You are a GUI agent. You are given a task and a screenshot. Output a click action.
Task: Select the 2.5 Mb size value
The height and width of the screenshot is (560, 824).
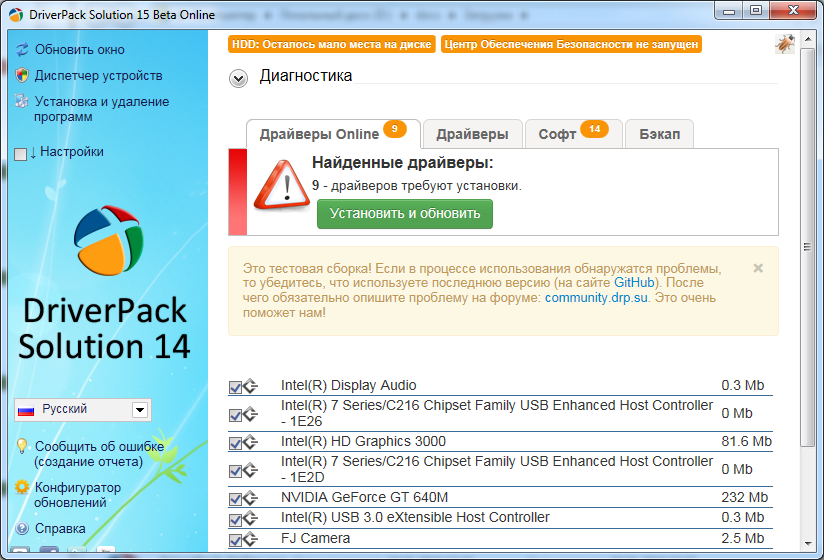(743, 538)
